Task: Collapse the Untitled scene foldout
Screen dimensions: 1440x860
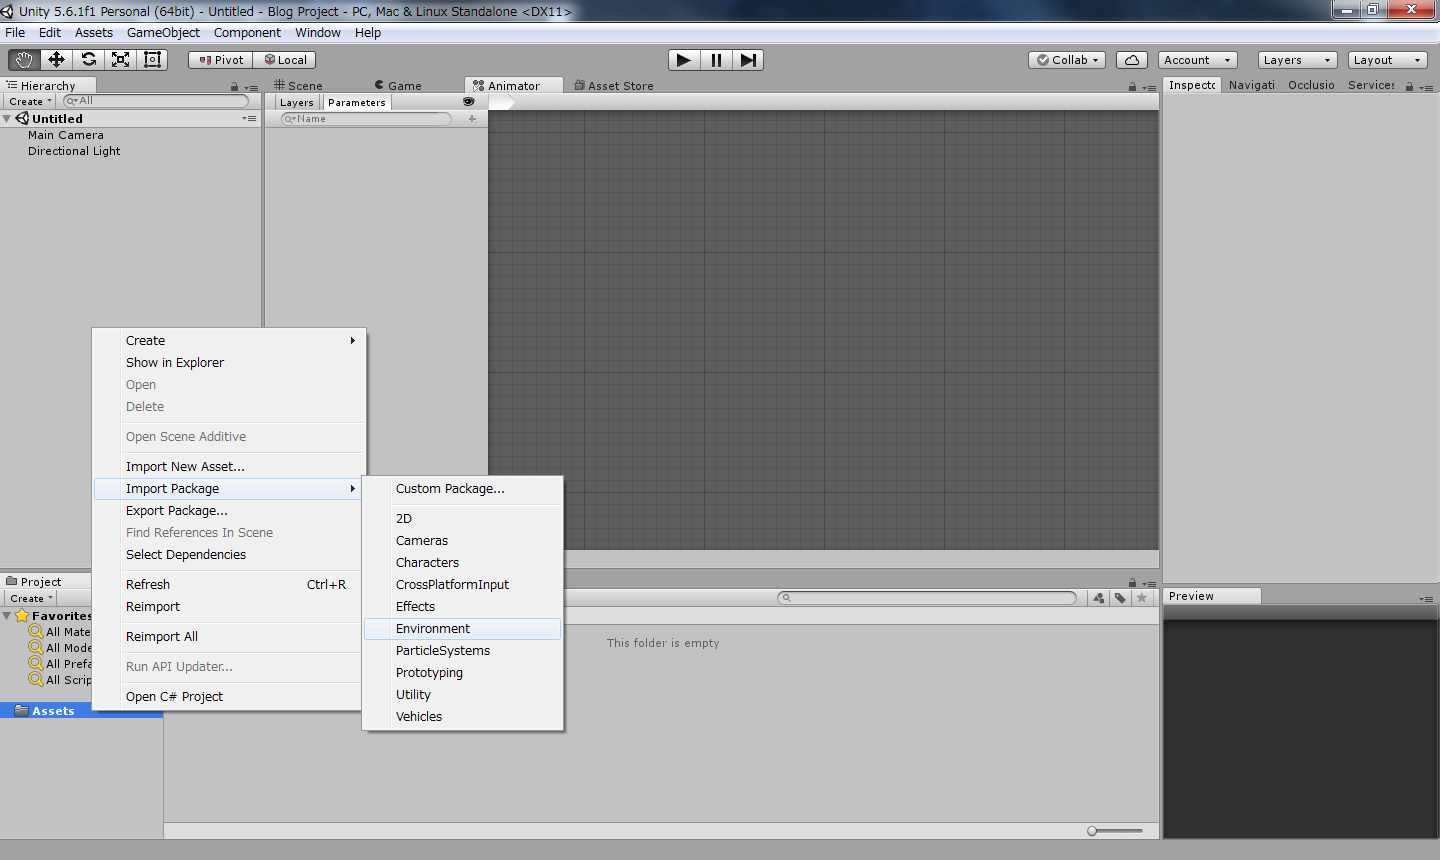Action: (7, 118)
